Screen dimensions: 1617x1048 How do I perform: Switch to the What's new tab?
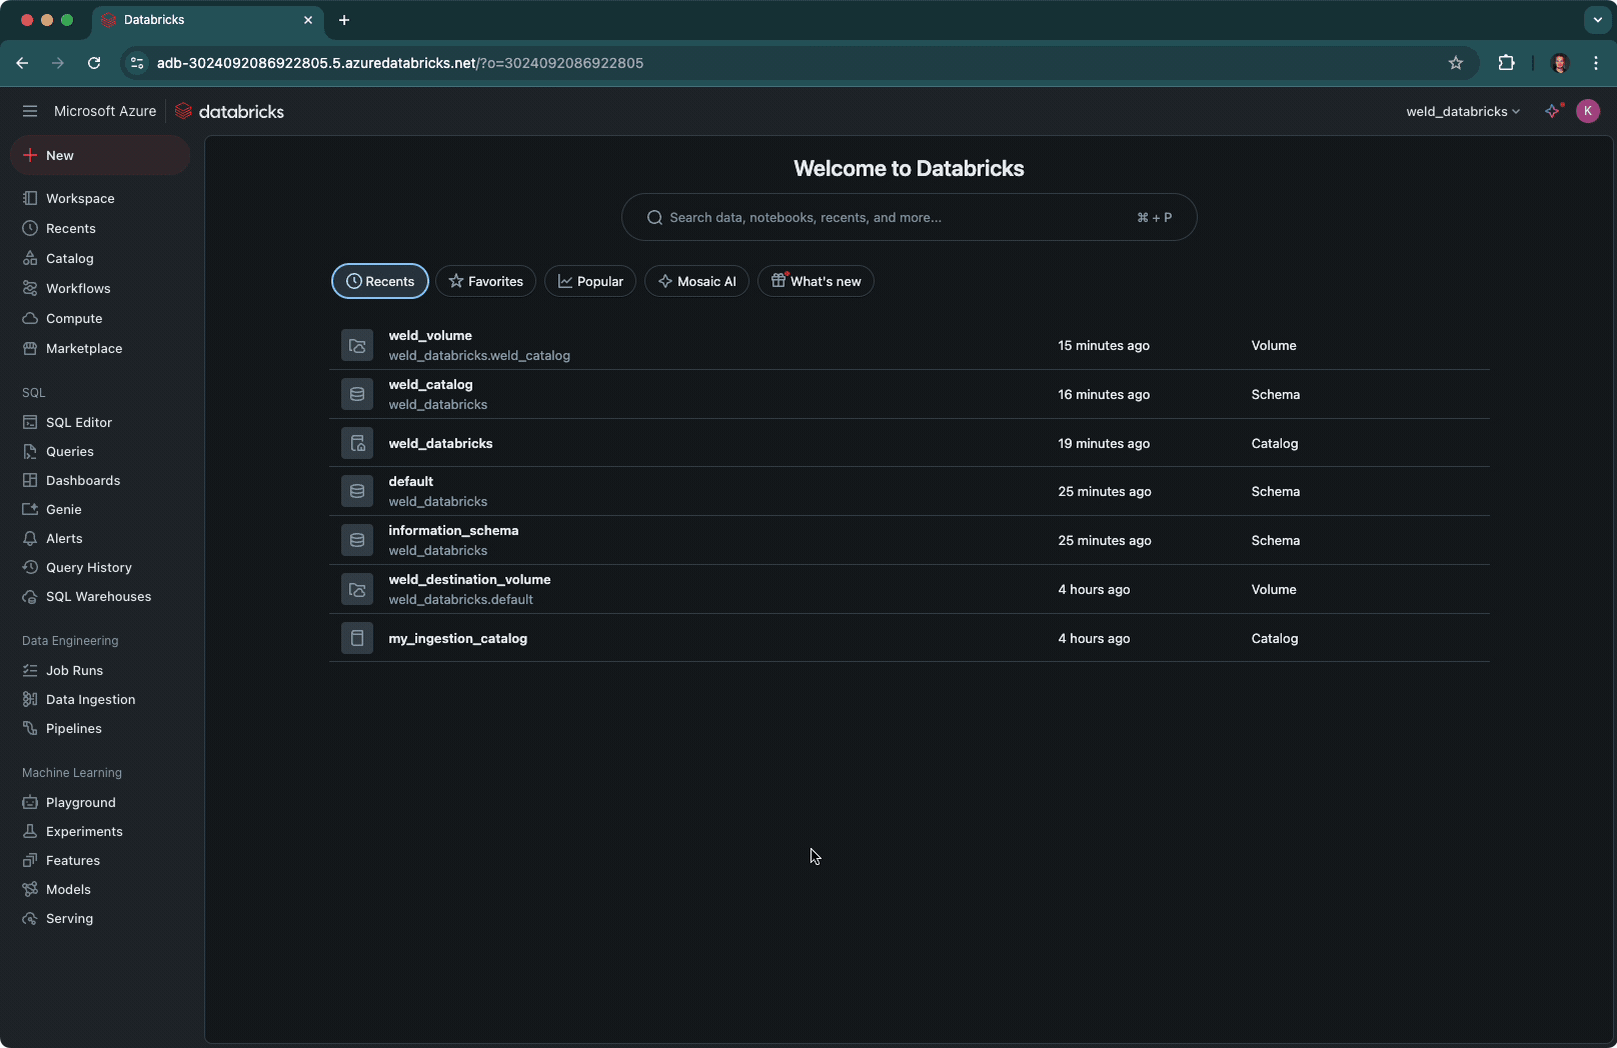coord(815,281)
